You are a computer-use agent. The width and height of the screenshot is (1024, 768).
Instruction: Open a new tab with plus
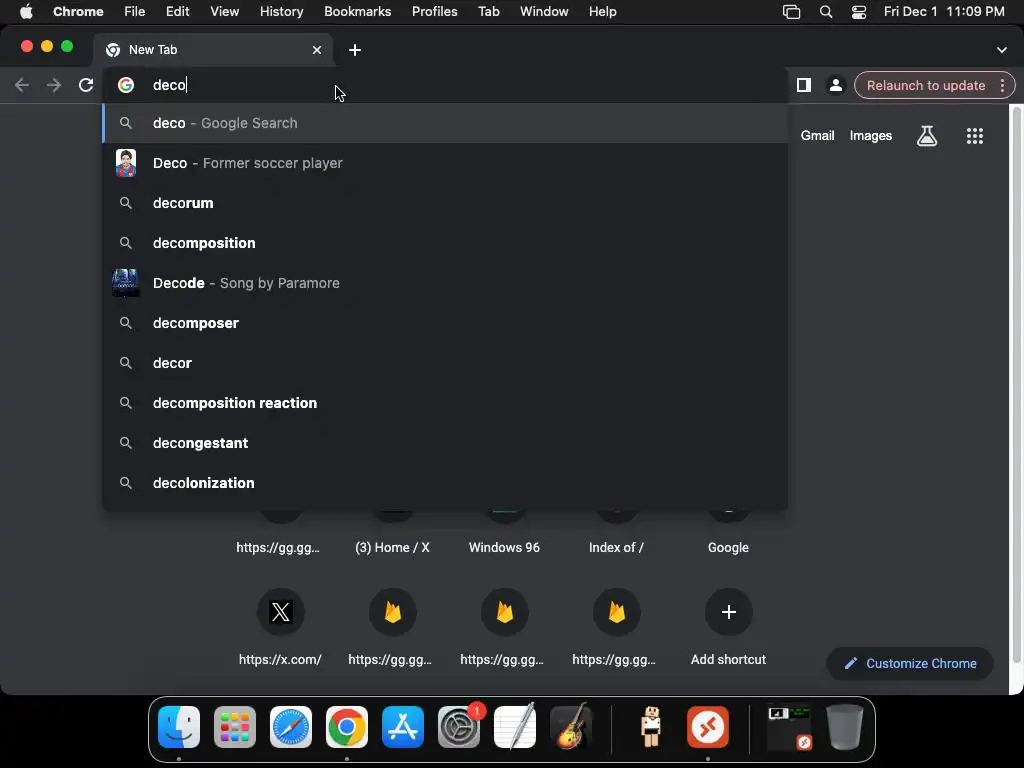coord(355,50)
